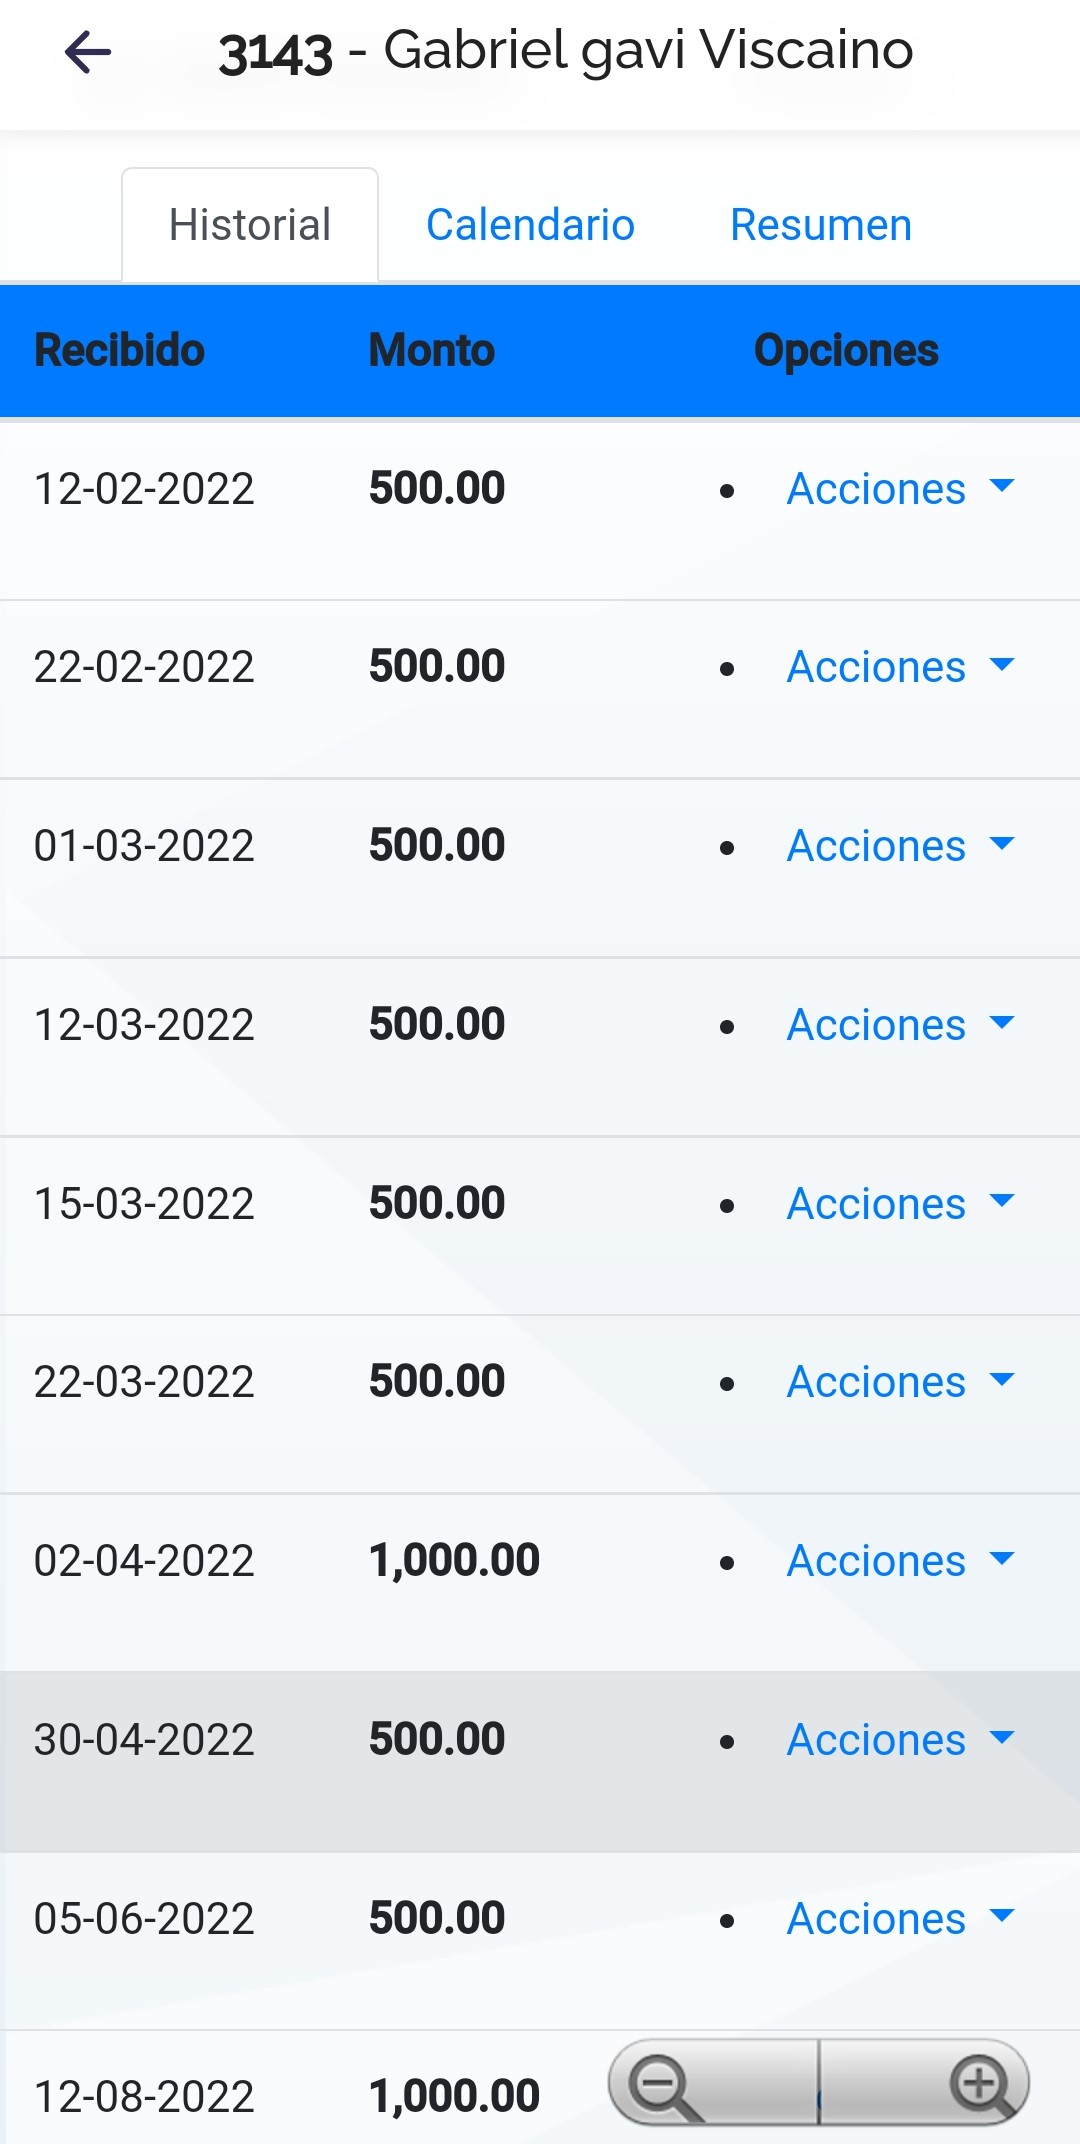Expand Acciones dropdown for 22-02-2022 payment
This screenshot has width=1080, height=2144.
point(899,667)
